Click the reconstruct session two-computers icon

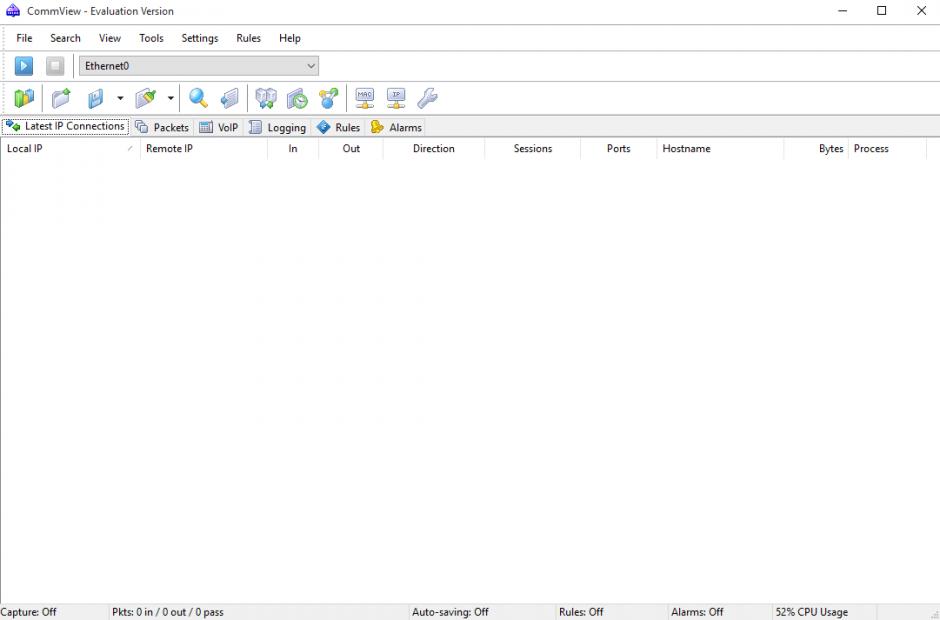tap(266, 98)
